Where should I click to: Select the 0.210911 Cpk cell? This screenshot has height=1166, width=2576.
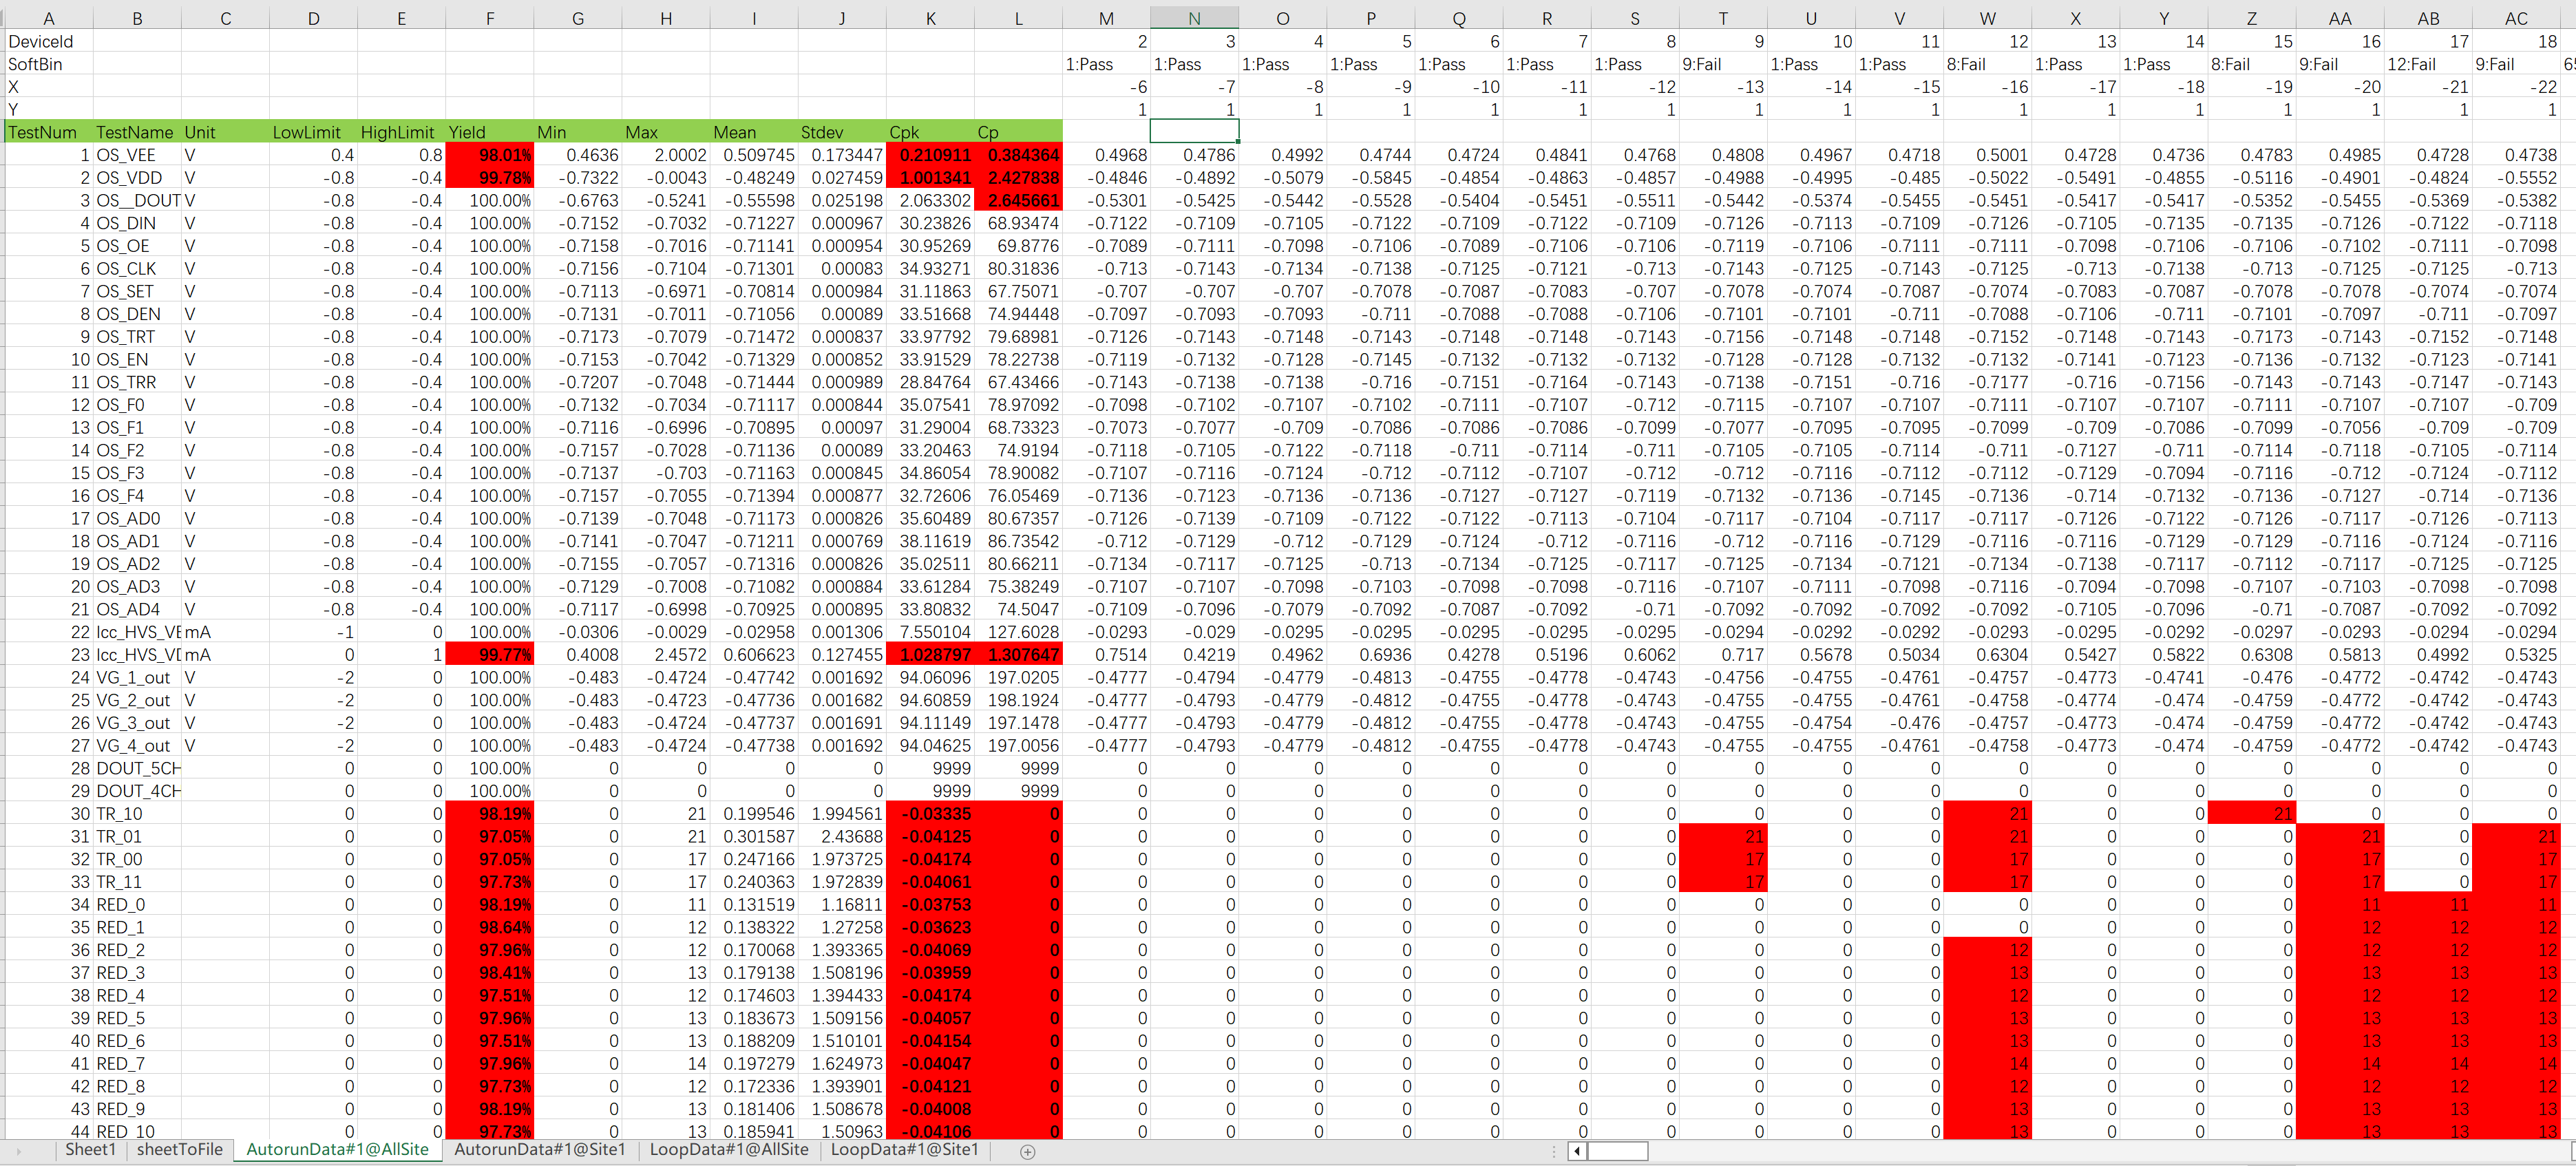930,155
